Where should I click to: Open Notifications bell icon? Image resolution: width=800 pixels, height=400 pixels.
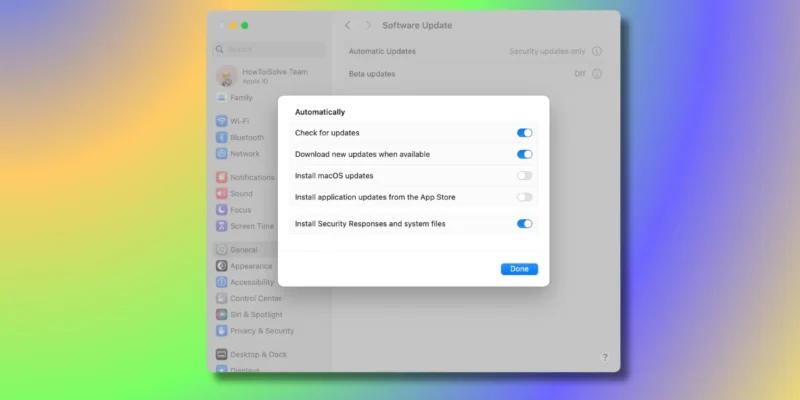pyautogui.click(x=221, y=177)
